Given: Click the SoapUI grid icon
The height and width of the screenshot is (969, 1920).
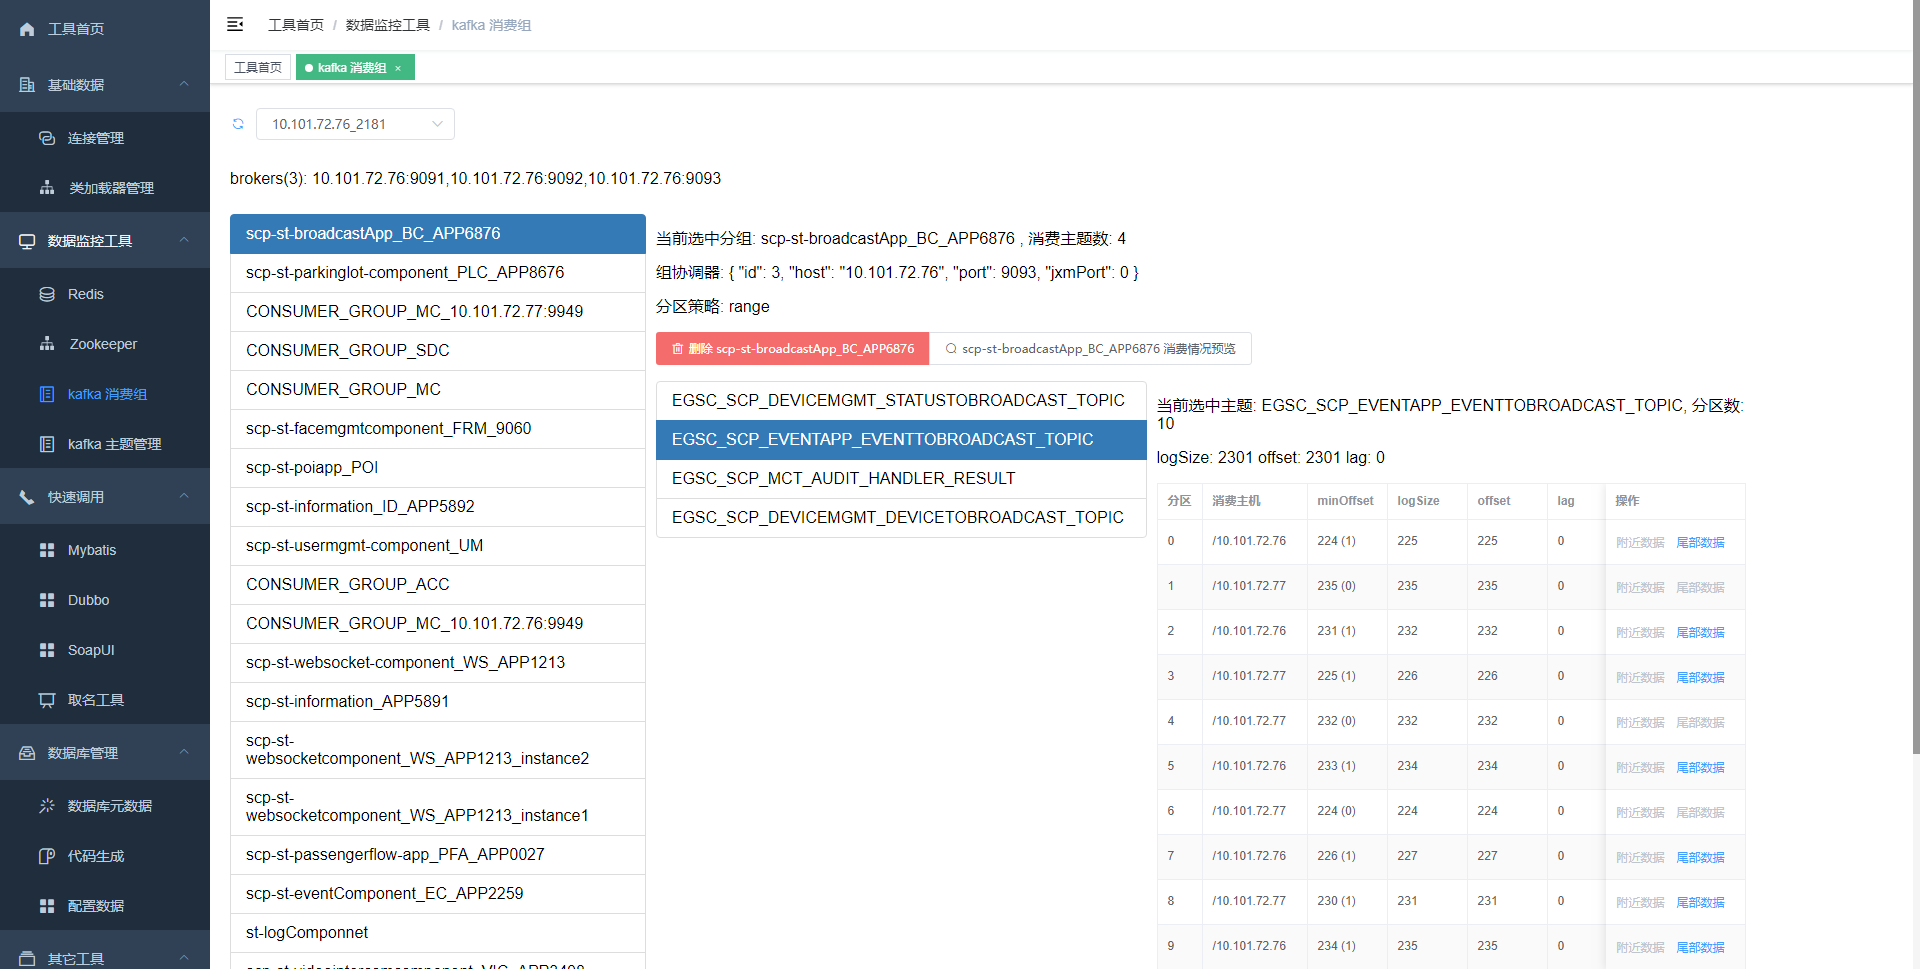Looking at the screenshot, I should [x=47, y=650].
